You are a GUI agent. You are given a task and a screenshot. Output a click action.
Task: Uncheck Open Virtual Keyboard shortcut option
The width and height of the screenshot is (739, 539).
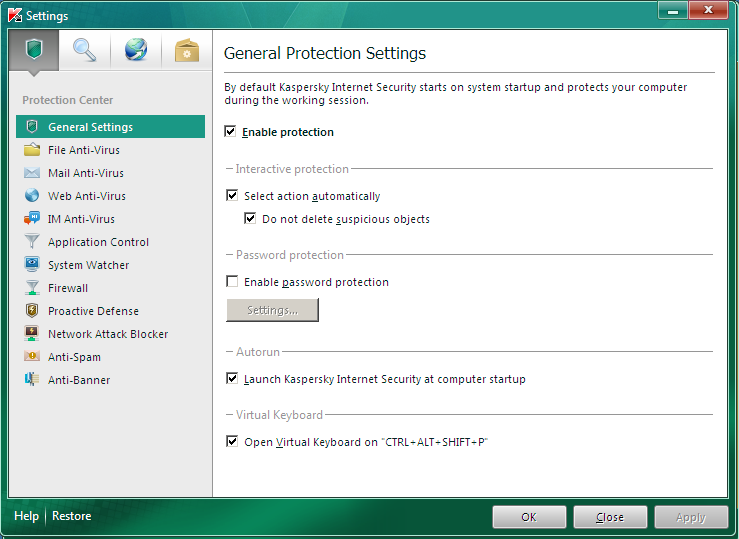pyautogui.click(x=233, y=441)
